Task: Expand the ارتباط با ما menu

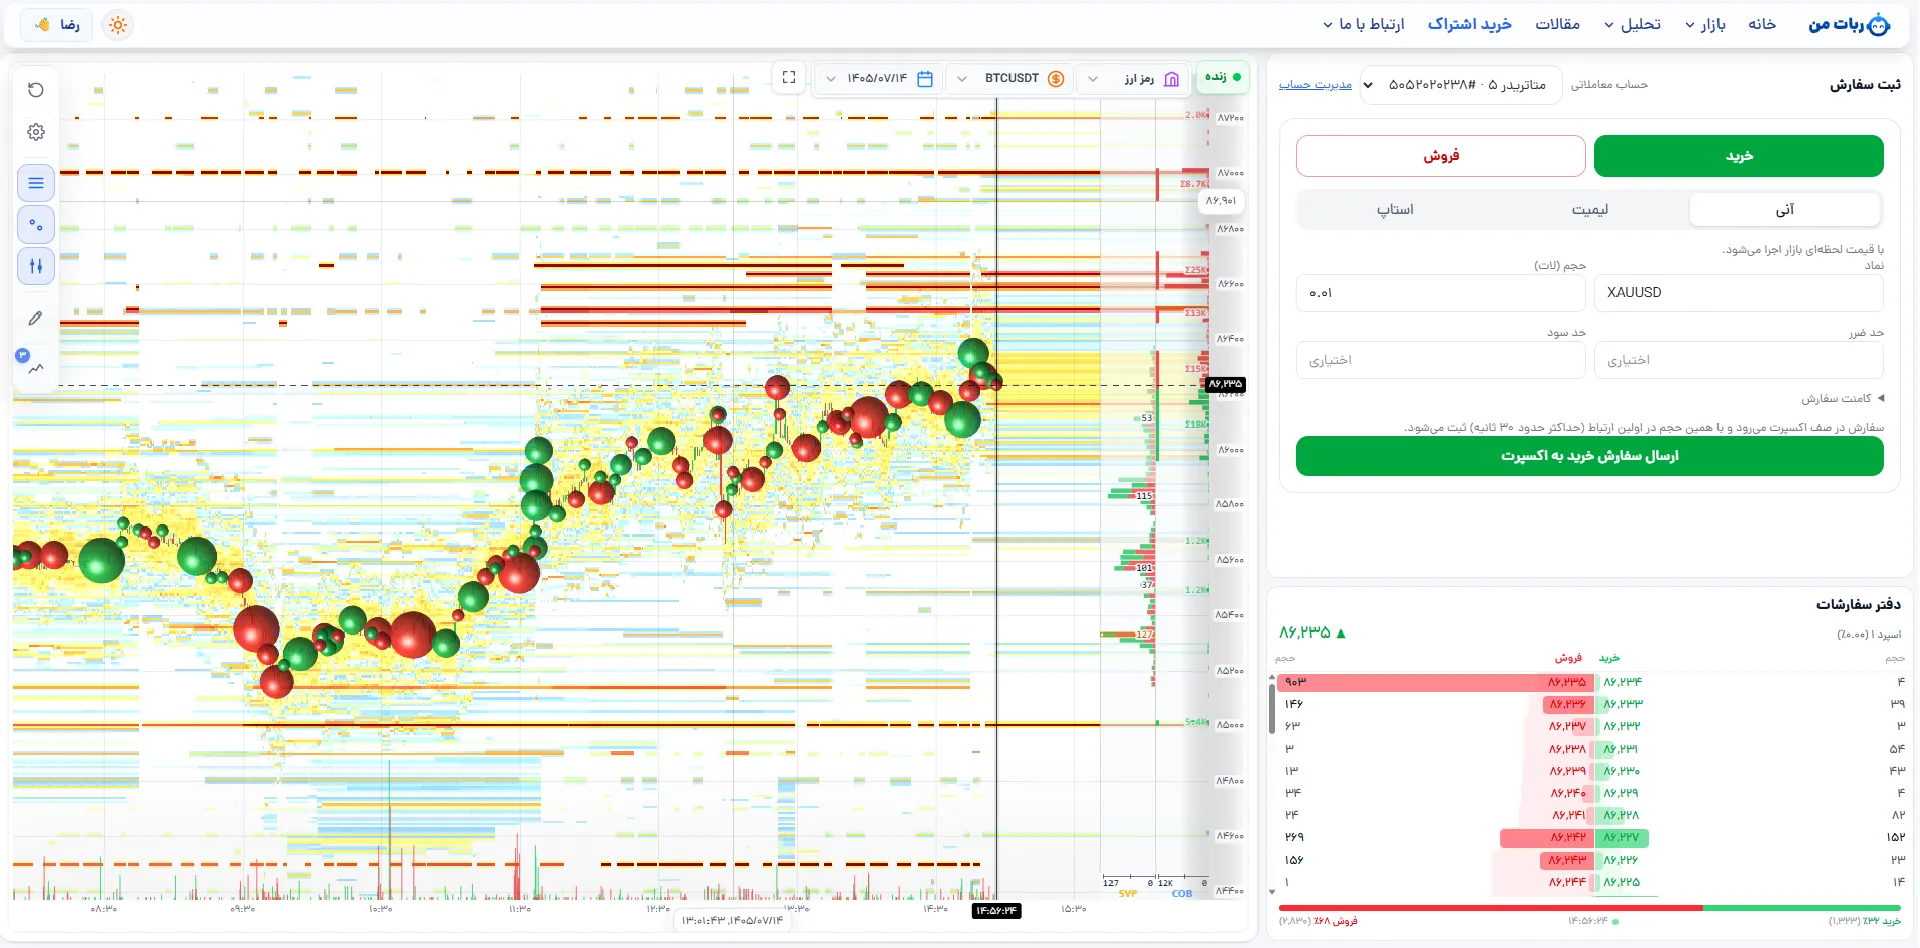Action: tap(1363, 24)
